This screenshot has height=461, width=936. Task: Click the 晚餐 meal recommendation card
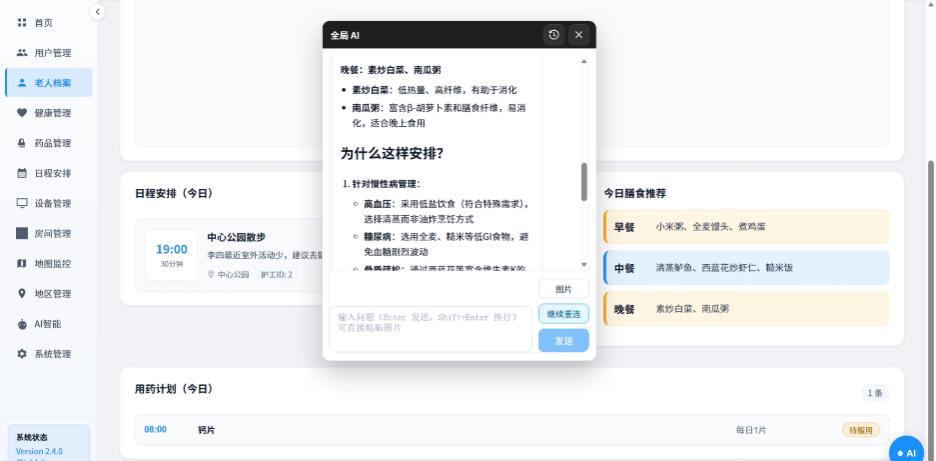pos(746,309)
